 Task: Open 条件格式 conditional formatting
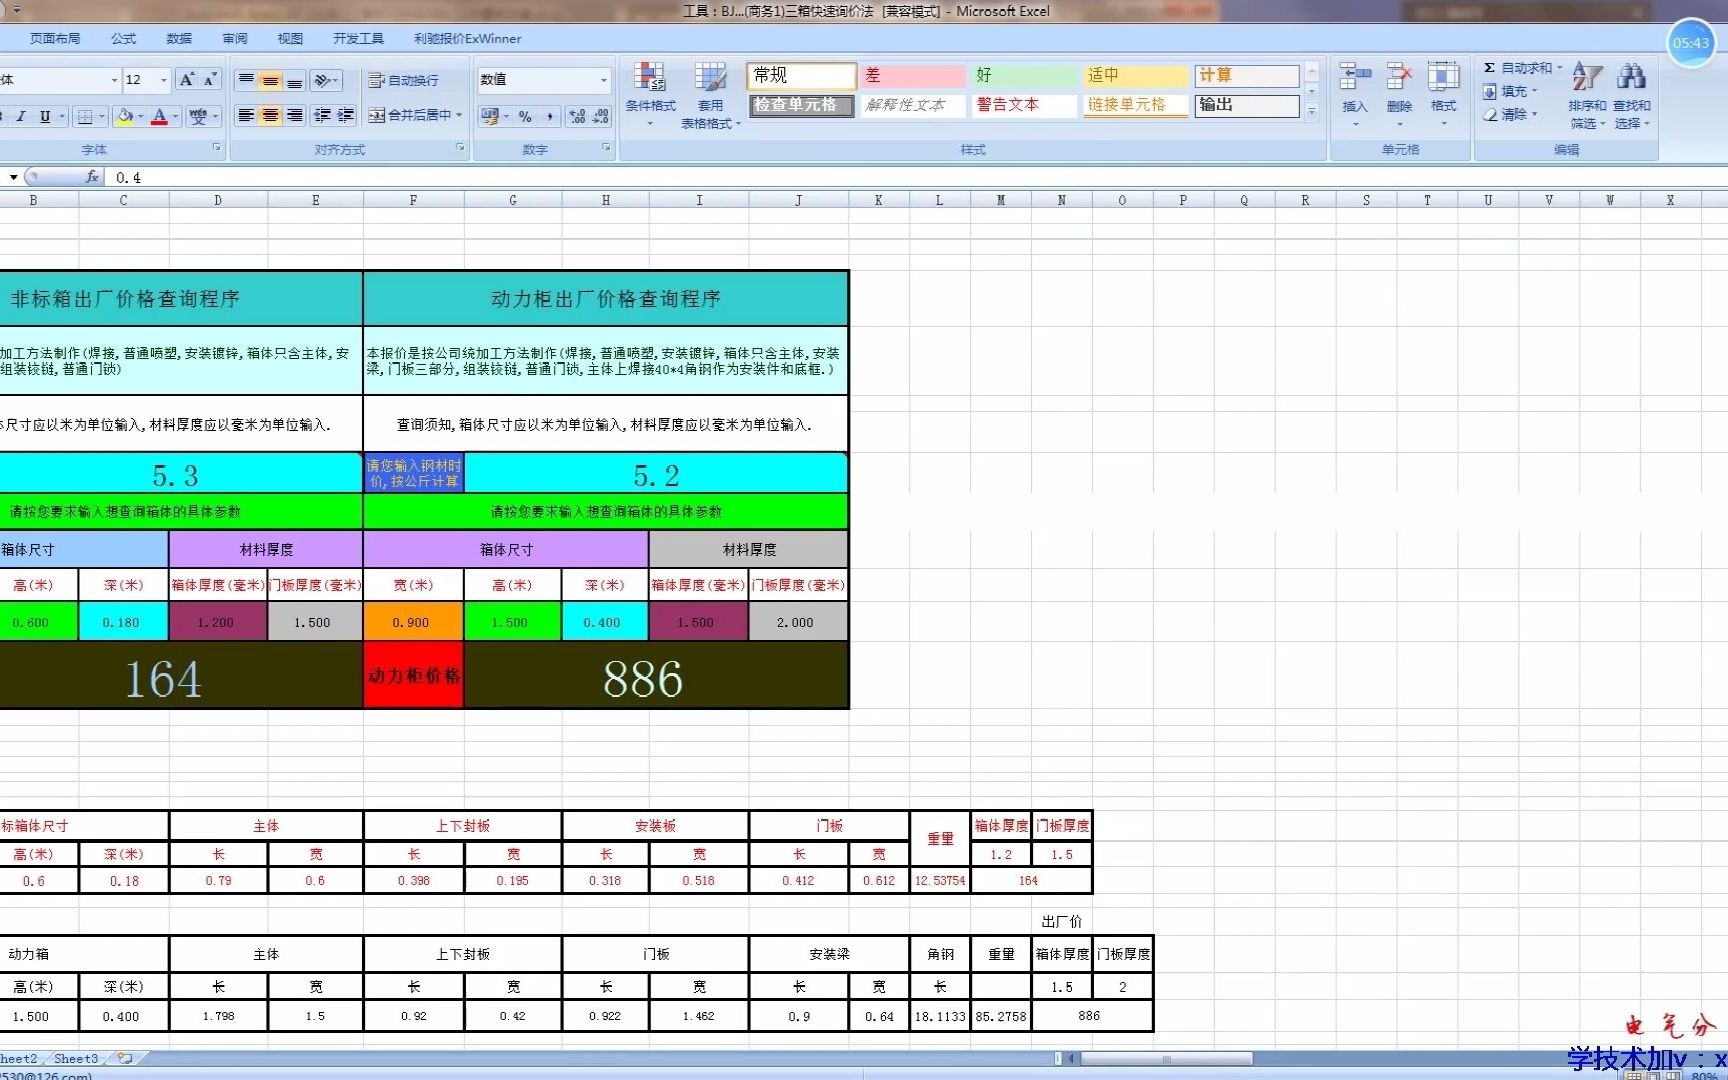click(x=651, y=96)
